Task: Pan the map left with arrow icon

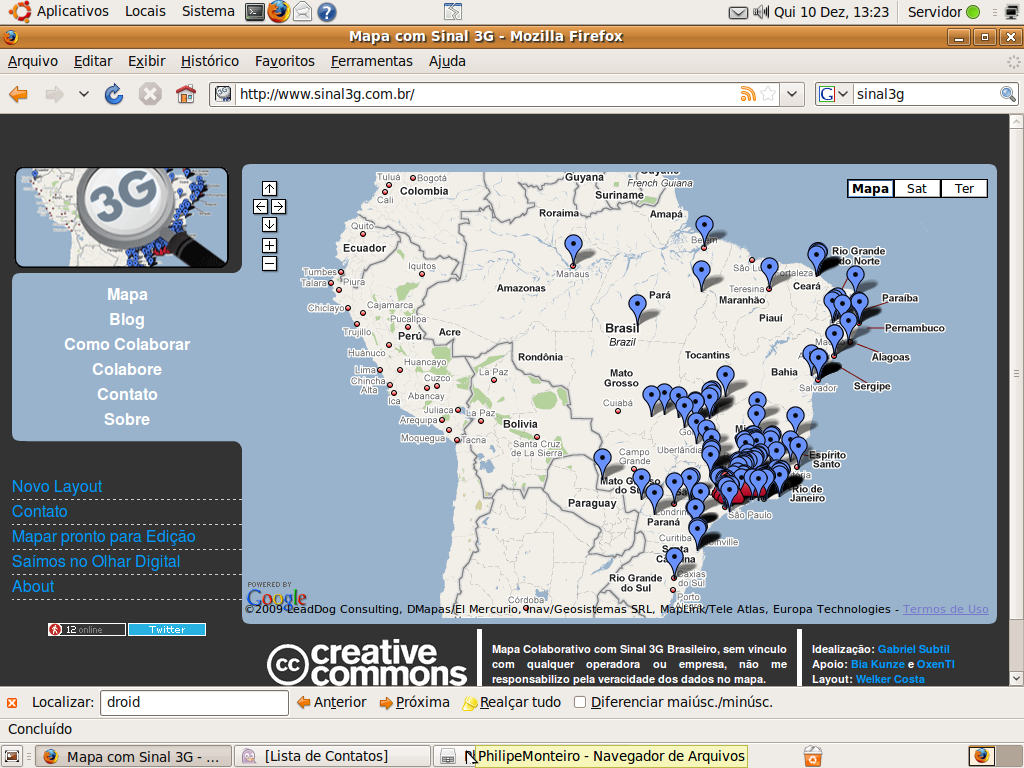Action: pyautogui.click(x=261, y=207)
